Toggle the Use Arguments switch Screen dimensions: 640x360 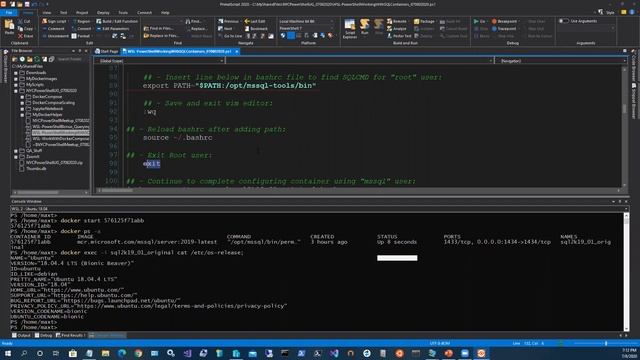(564, 21)
